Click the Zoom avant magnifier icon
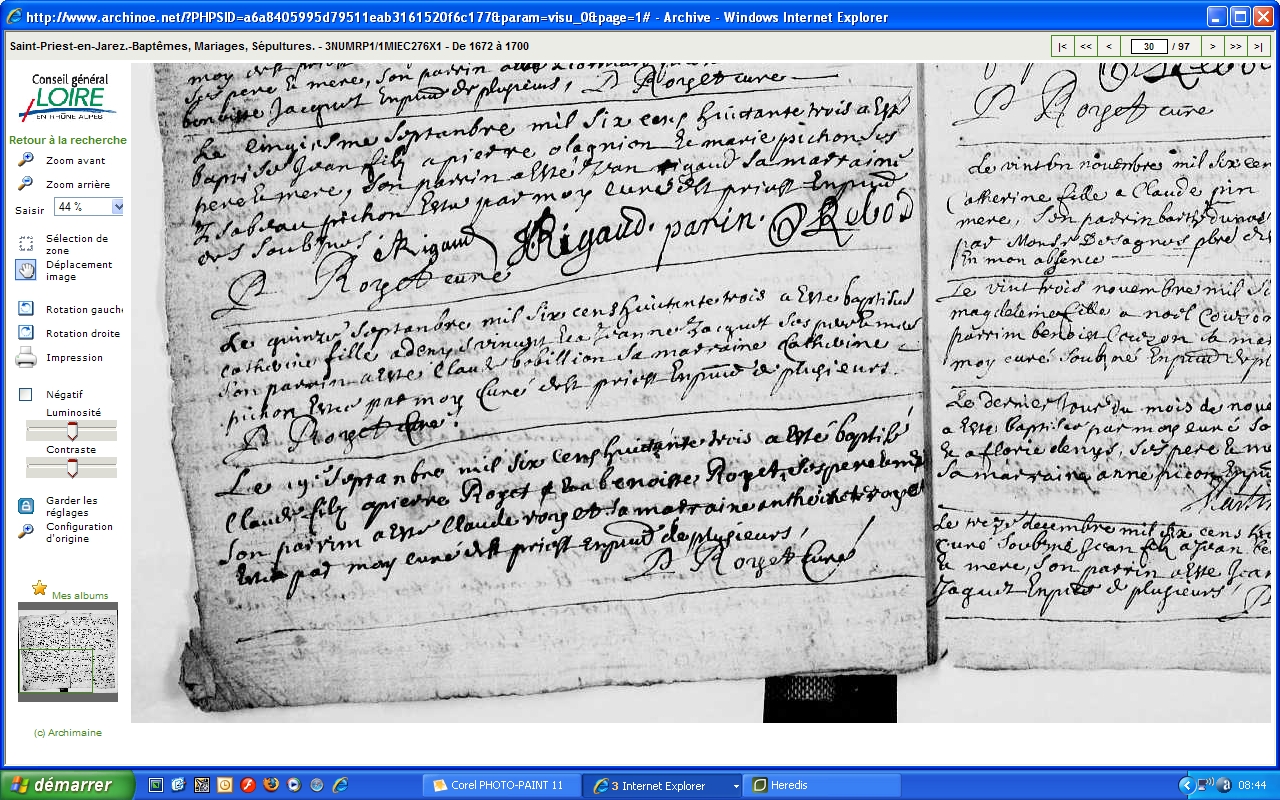This screenshot has height=800, width=1280. tap(26, 160)
